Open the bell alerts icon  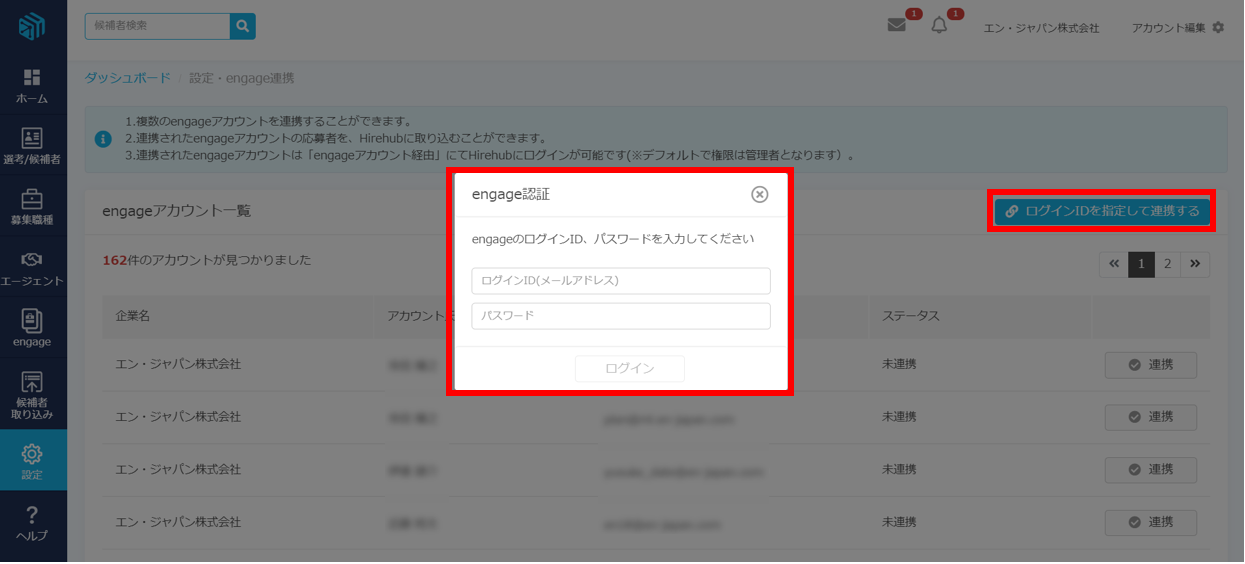pos(939,26)
